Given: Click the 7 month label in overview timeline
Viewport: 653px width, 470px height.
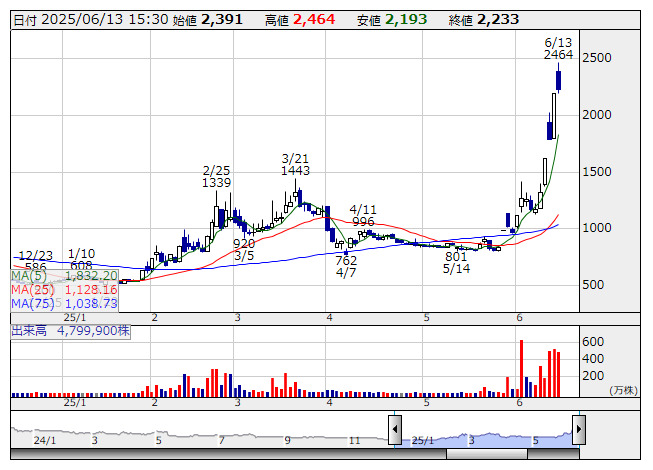Looking at the screenshot, I should (221, 440).
